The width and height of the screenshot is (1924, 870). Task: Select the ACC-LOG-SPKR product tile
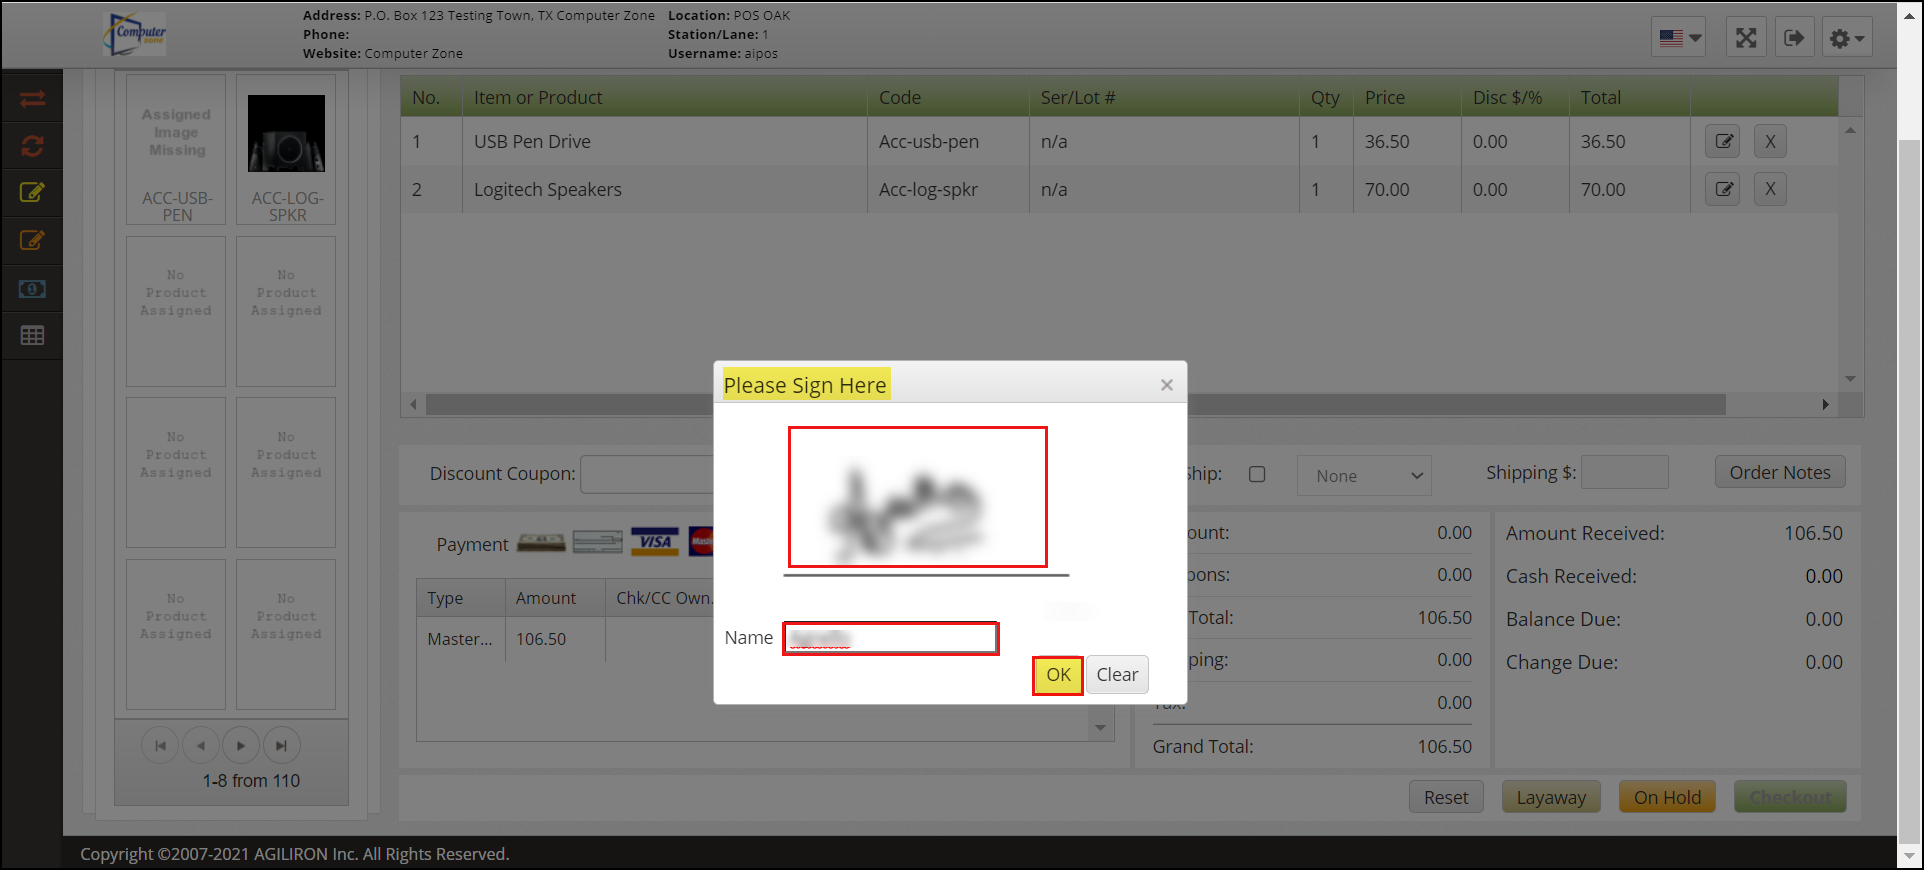pos(286,149)
